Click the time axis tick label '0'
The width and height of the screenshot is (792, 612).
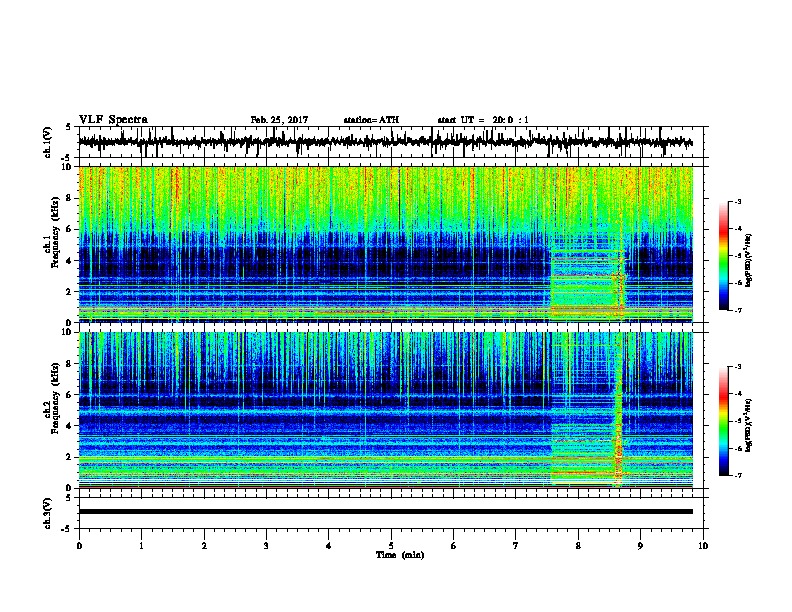[79, 546]
